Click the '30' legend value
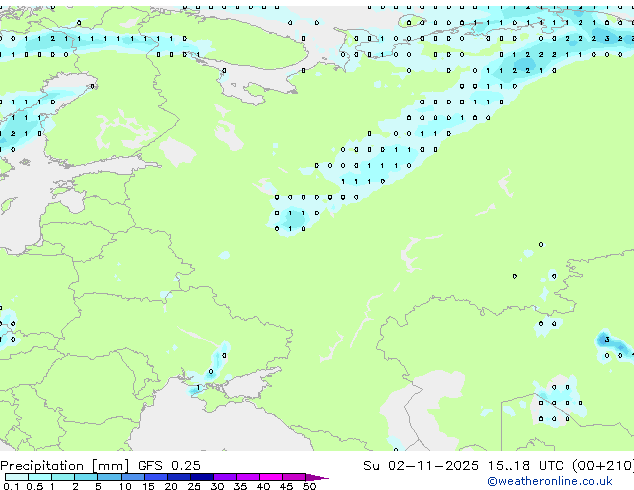The image size is (634, 490). point(217,486)
